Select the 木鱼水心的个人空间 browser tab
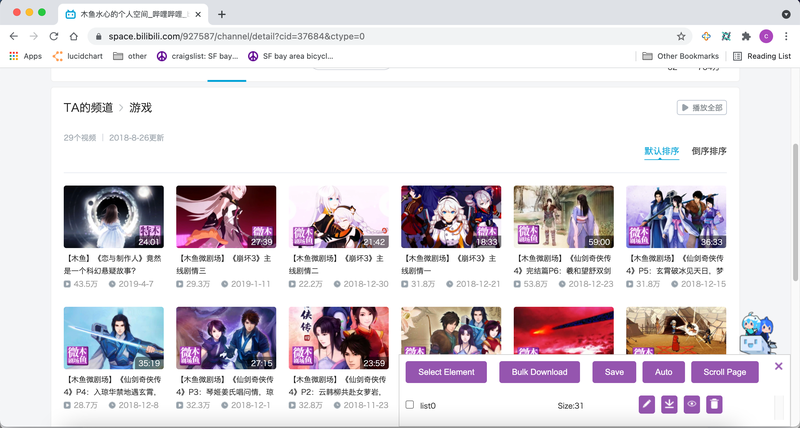The width and height of the screenshot is (800, 428). (133, 14)
